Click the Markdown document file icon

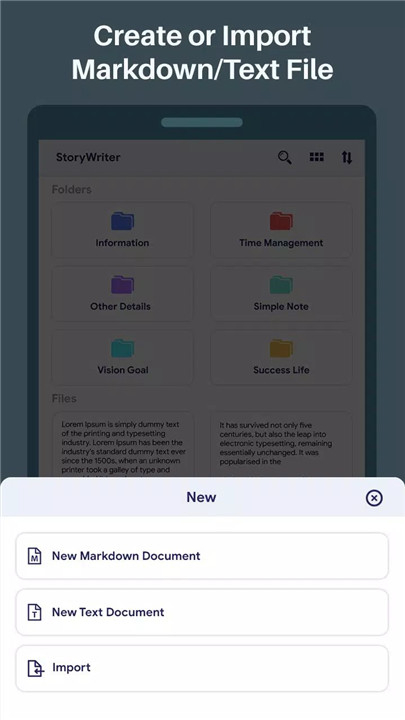tap(34, 556)
